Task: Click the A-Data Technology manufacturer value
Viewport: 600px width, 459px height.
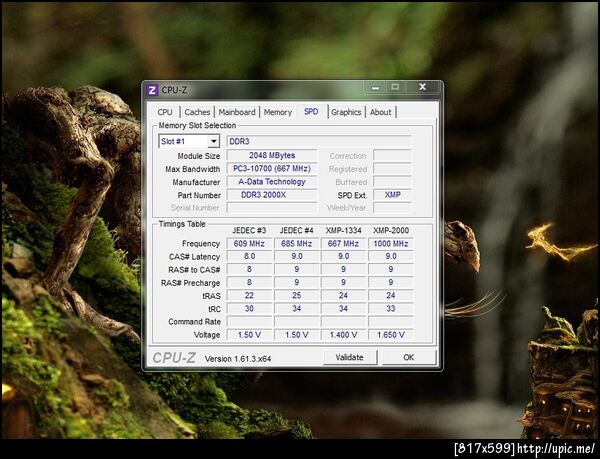Action: 272,182
